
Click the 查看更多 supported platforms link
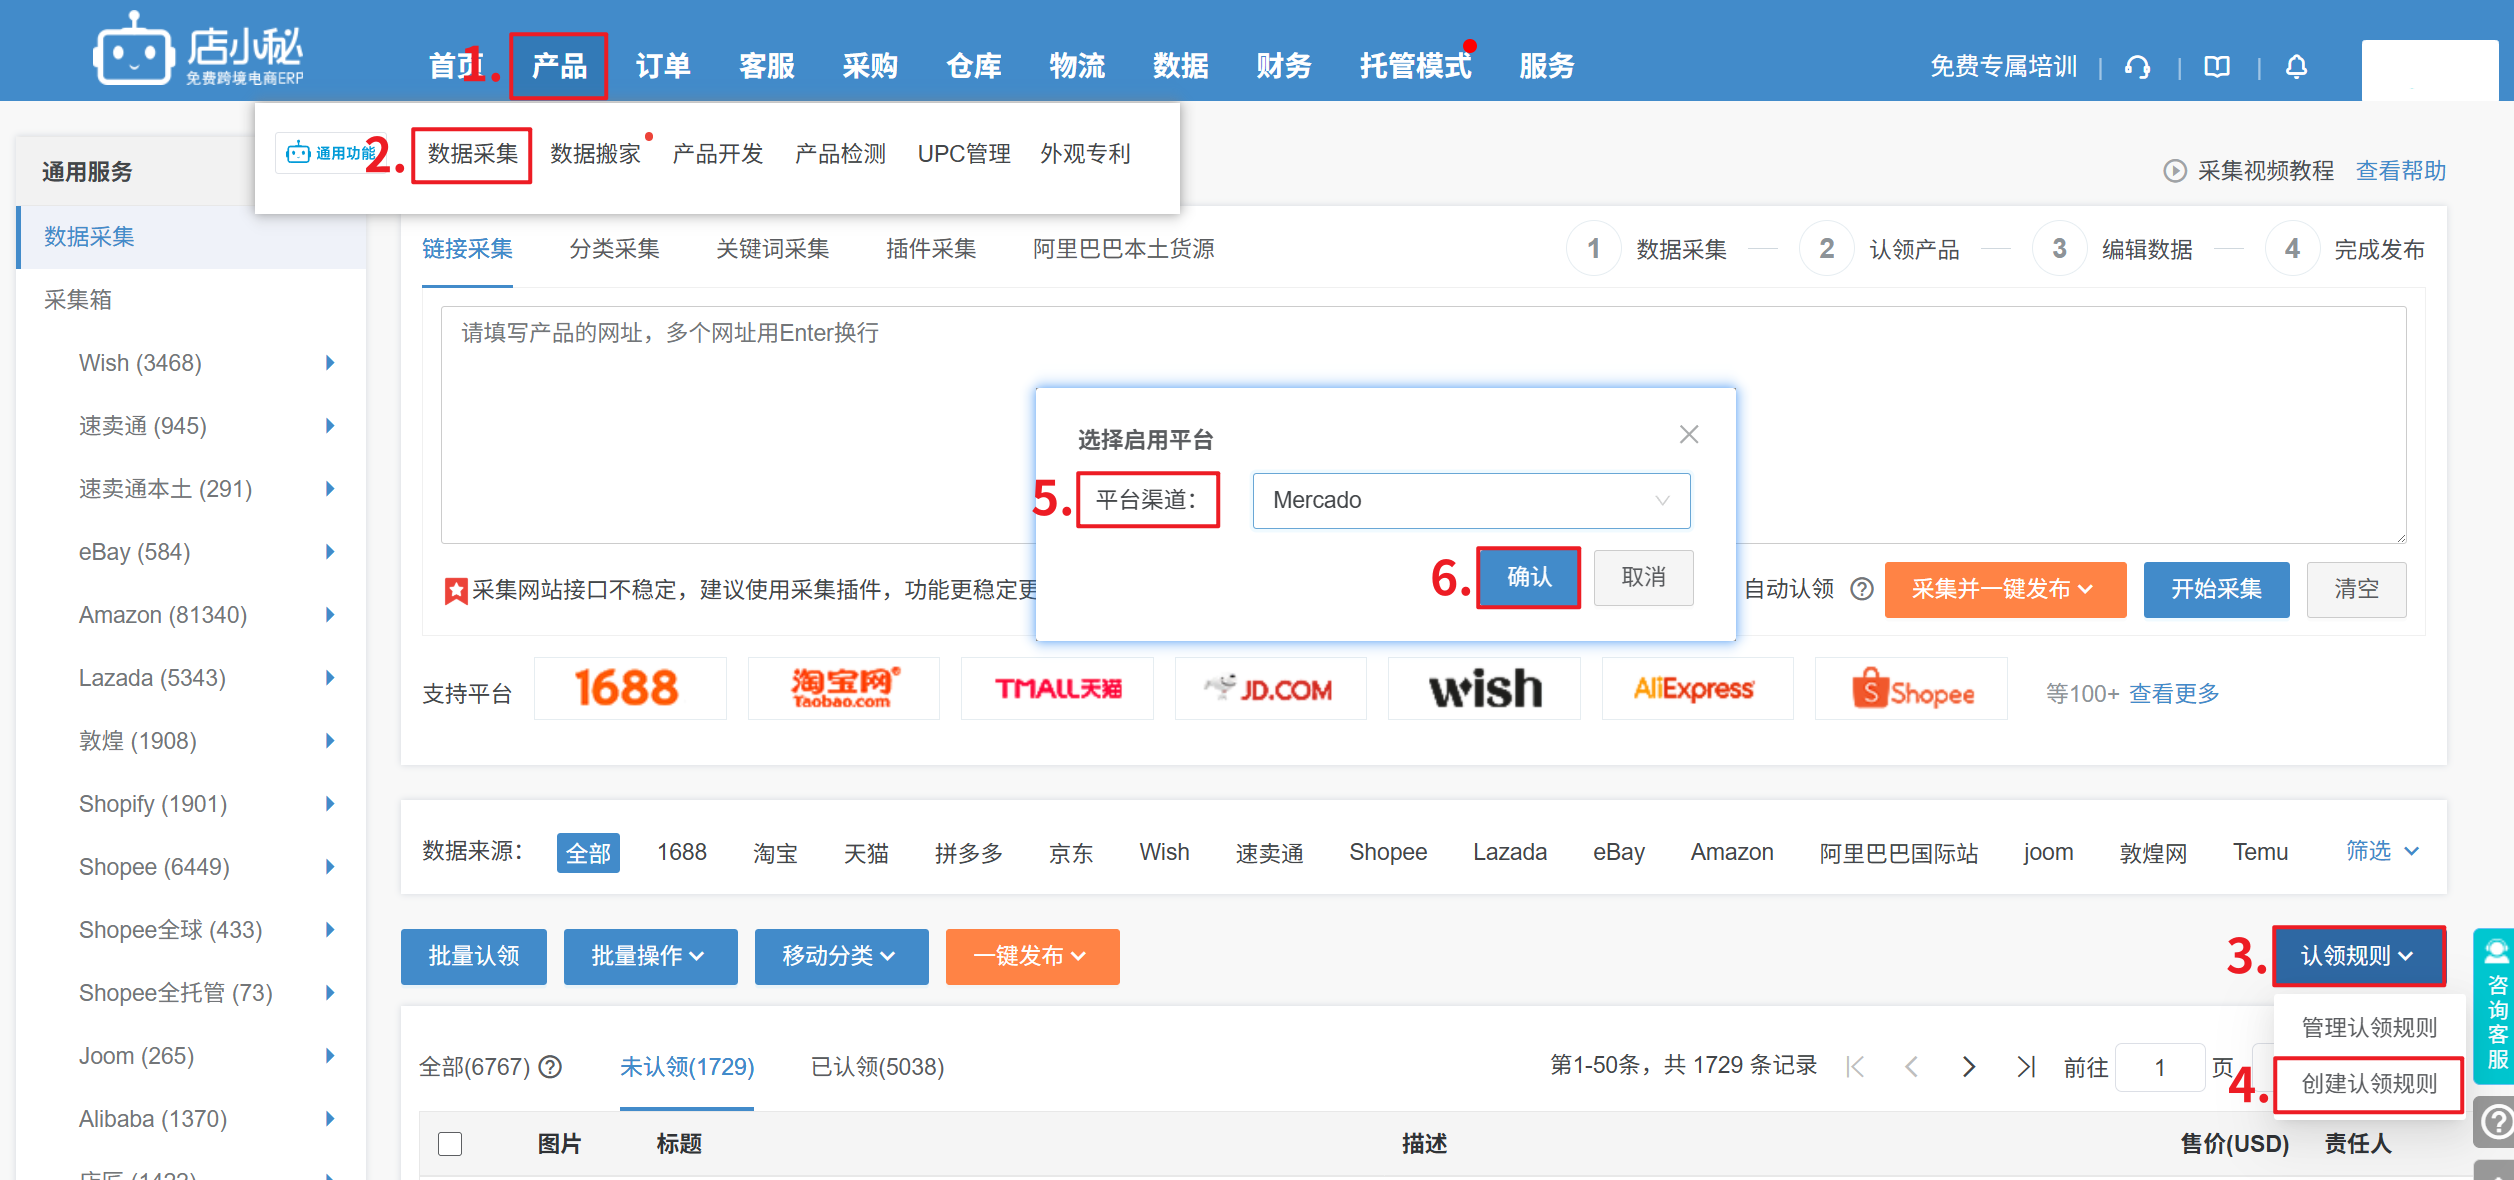[2173, 693]
